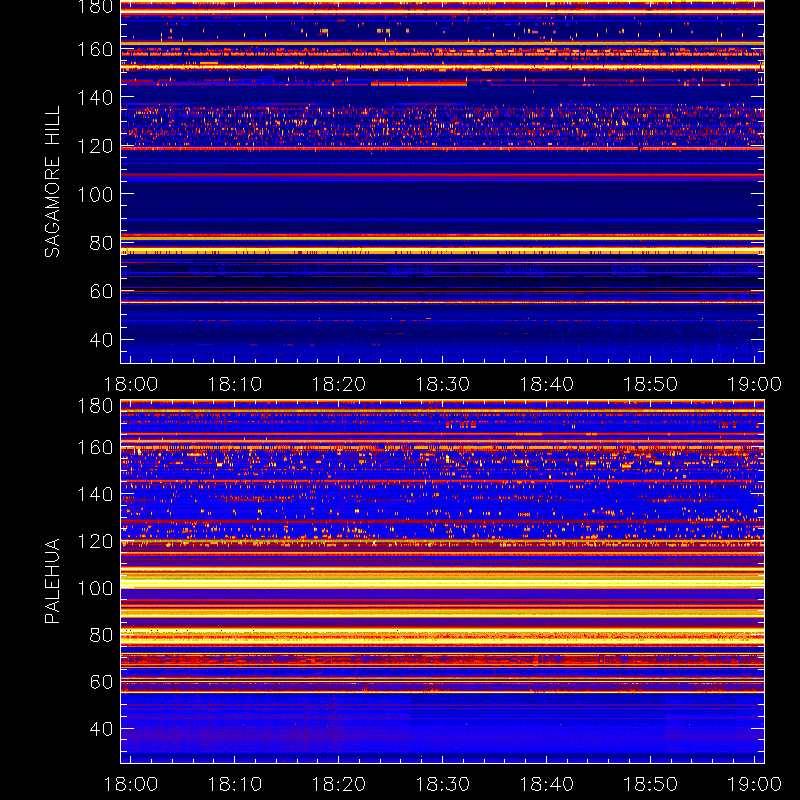The image size is (800, 800).
Task: Click 18:00 time label under Sagamore Hill plot
Action: pyautogui.click(x=131, y=384)
